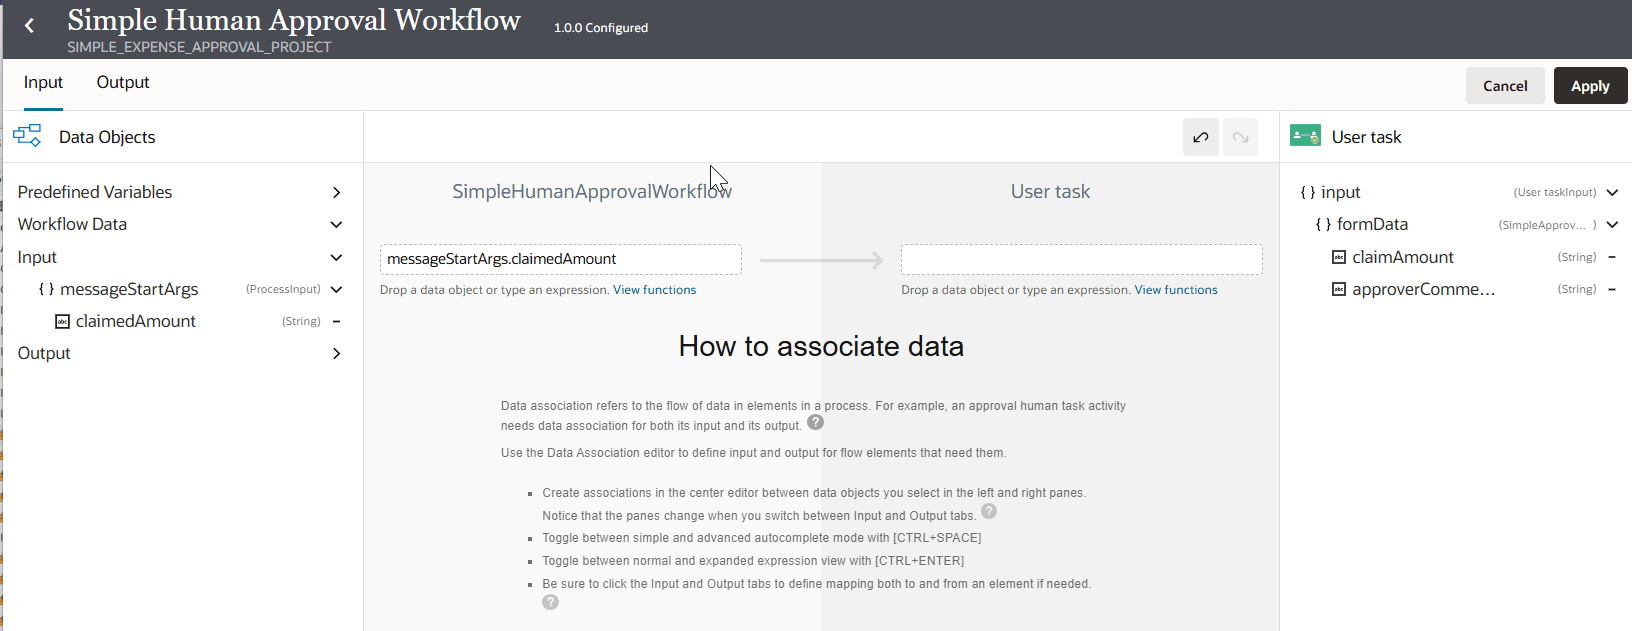Viewport: 1632px width, 631px height.
Task: Expand Predefined Variables section
Action: pyautogui.click(x=336, y=192)
